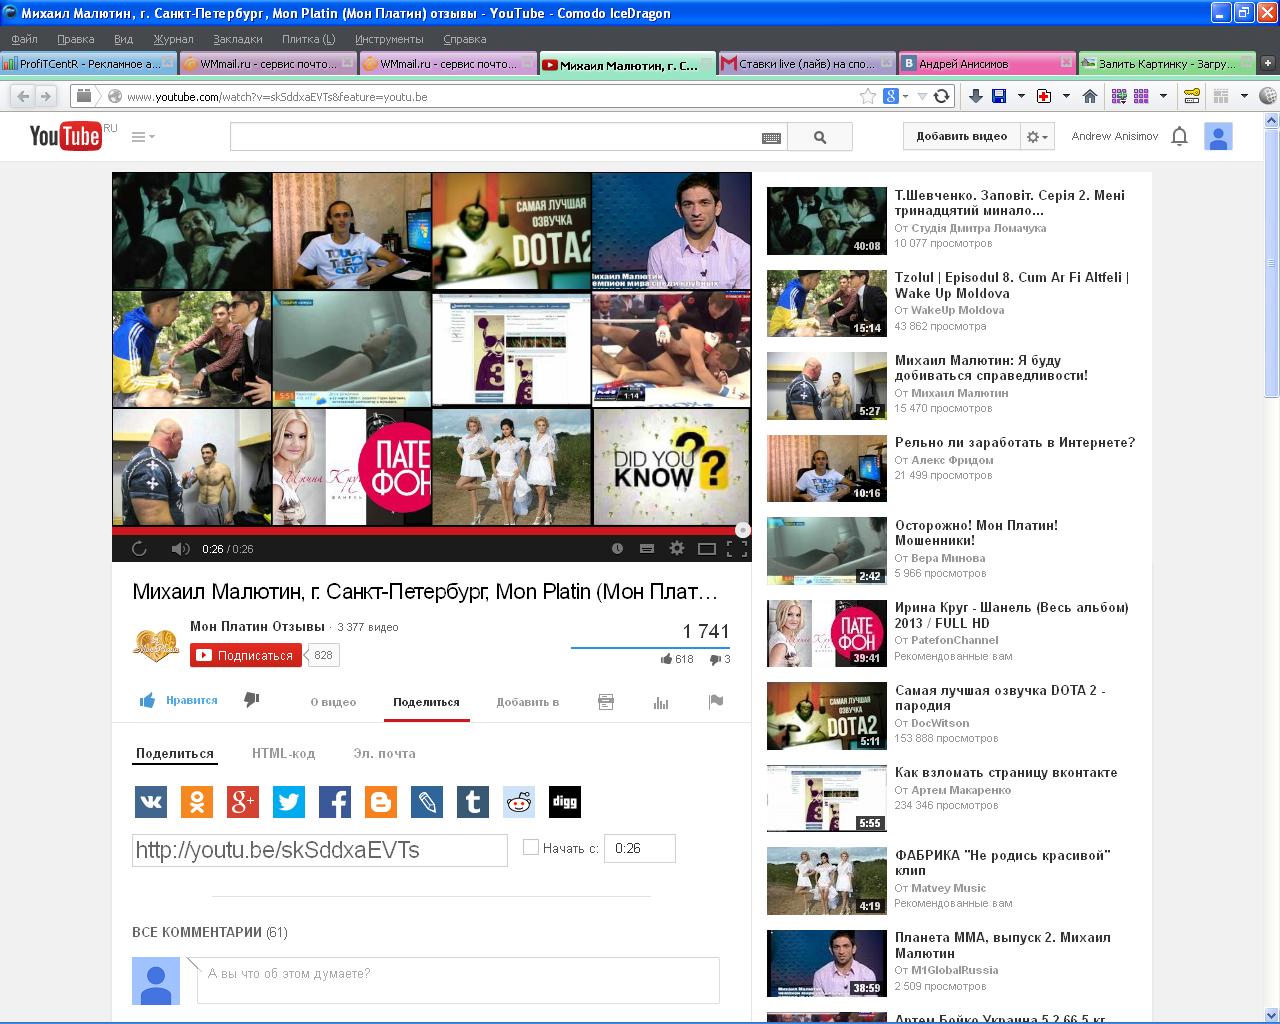
Task: Click floppy disk save icon in toolbar
Action: (998, 96)
